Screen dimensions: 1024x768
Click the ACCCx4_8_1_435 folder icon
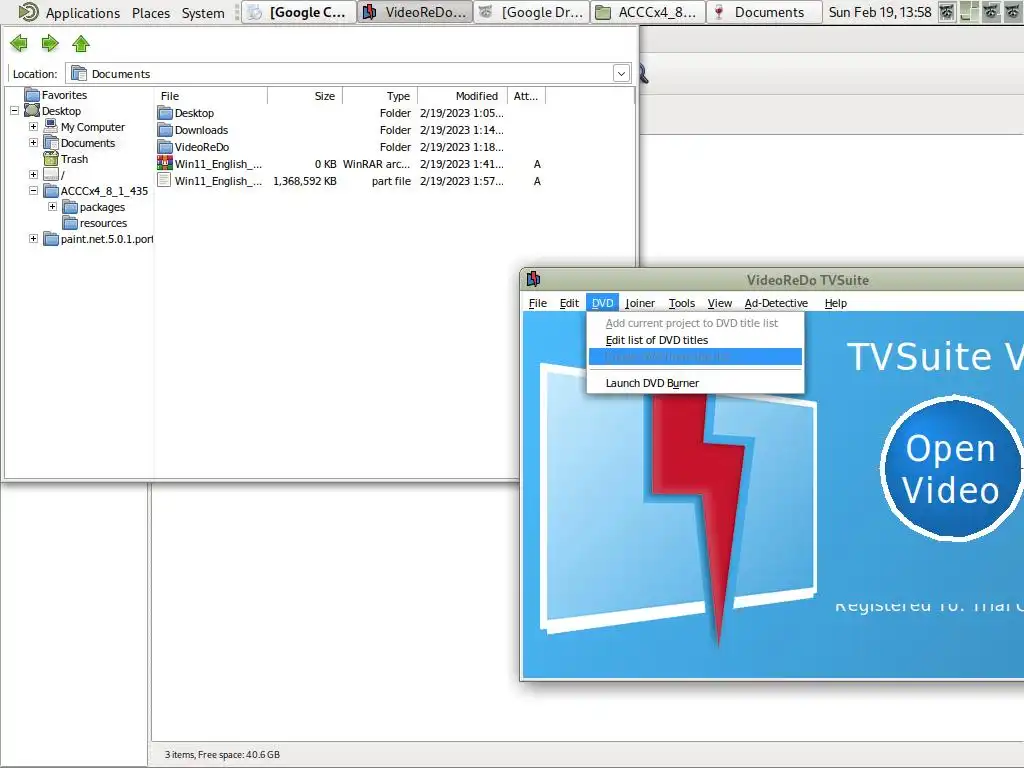coord(51,191)
